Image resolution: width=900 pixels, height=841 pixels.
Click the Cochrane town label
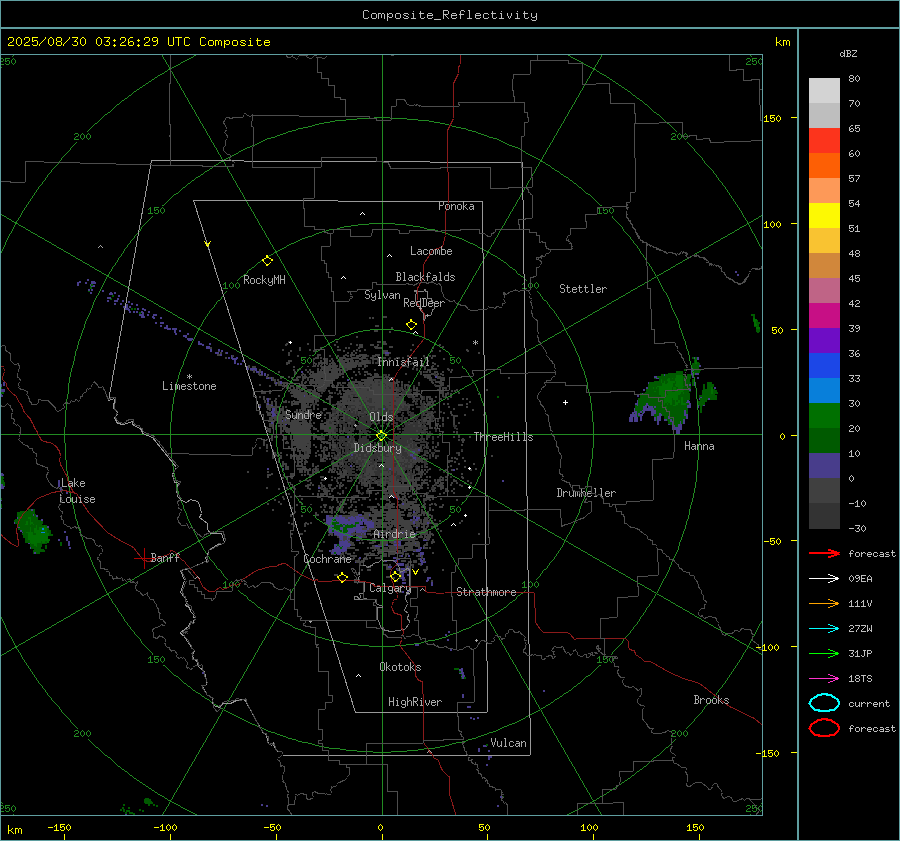point(327,559)
